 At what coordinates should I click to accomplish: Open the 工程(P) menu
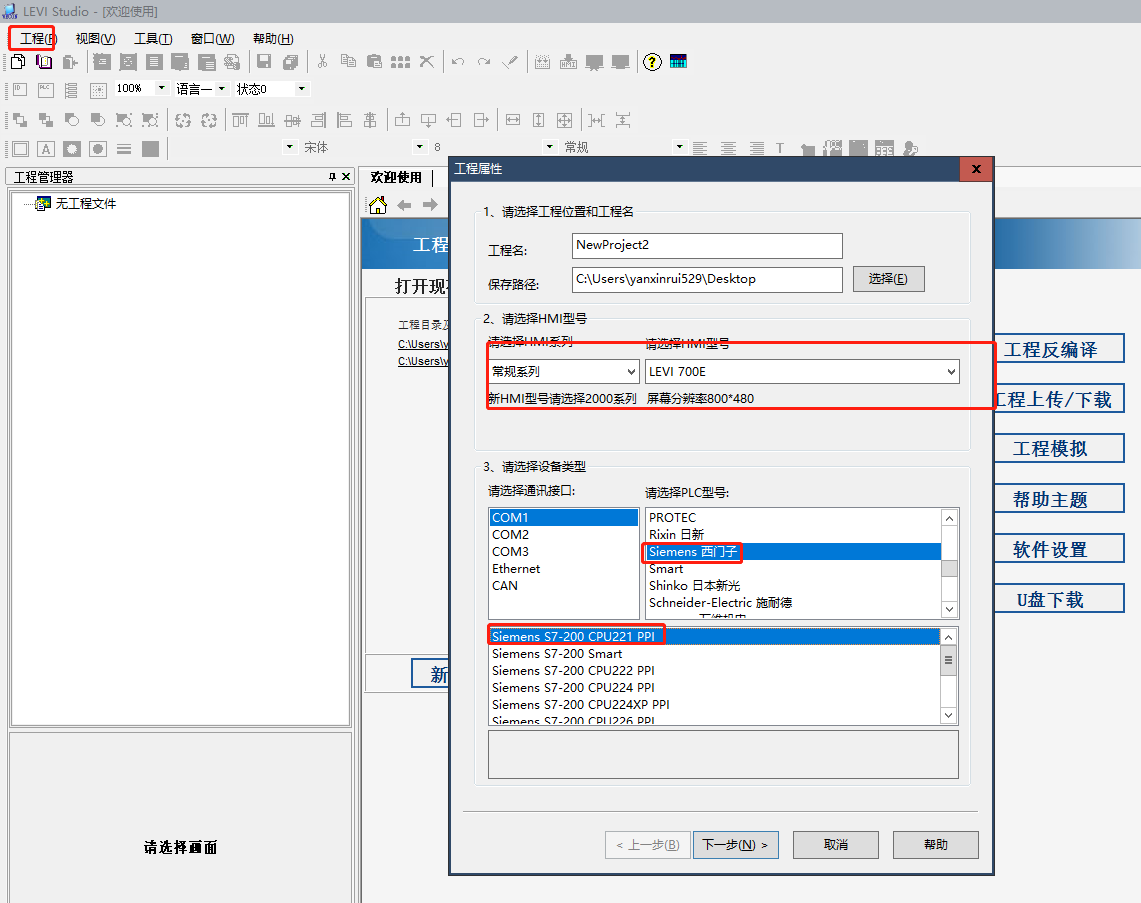point(38,39)
